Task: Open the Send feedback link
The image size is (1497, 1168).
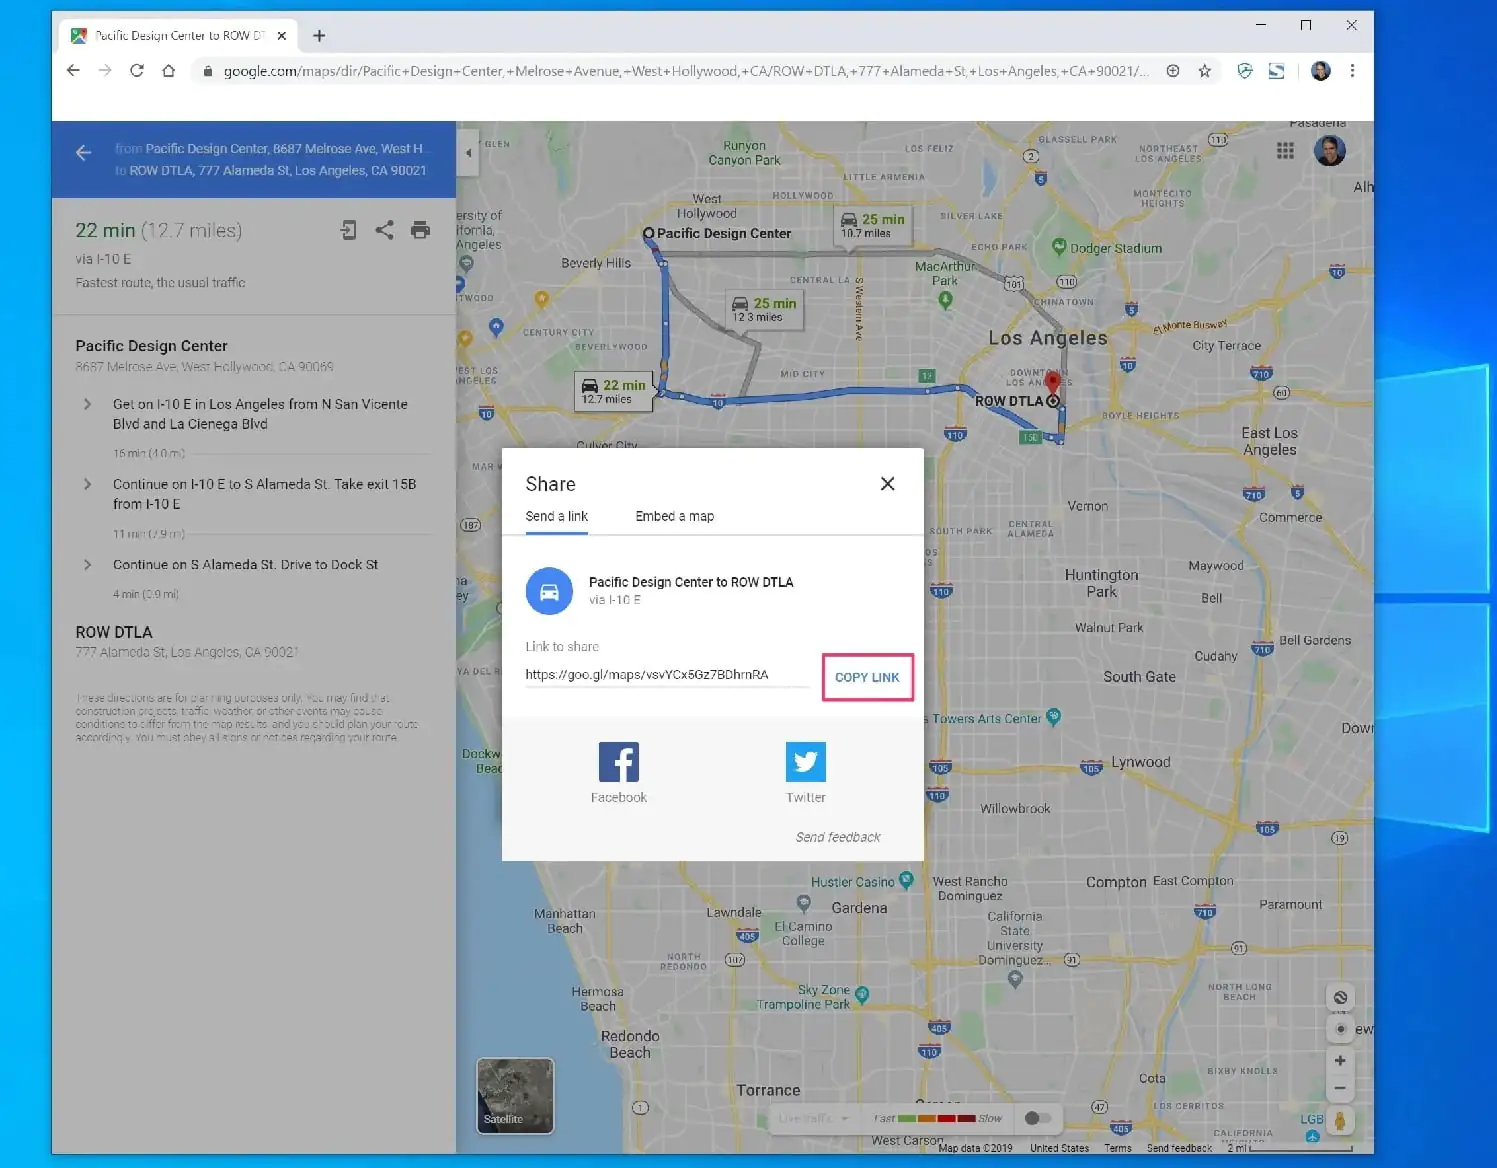Action: coord(838,836)
